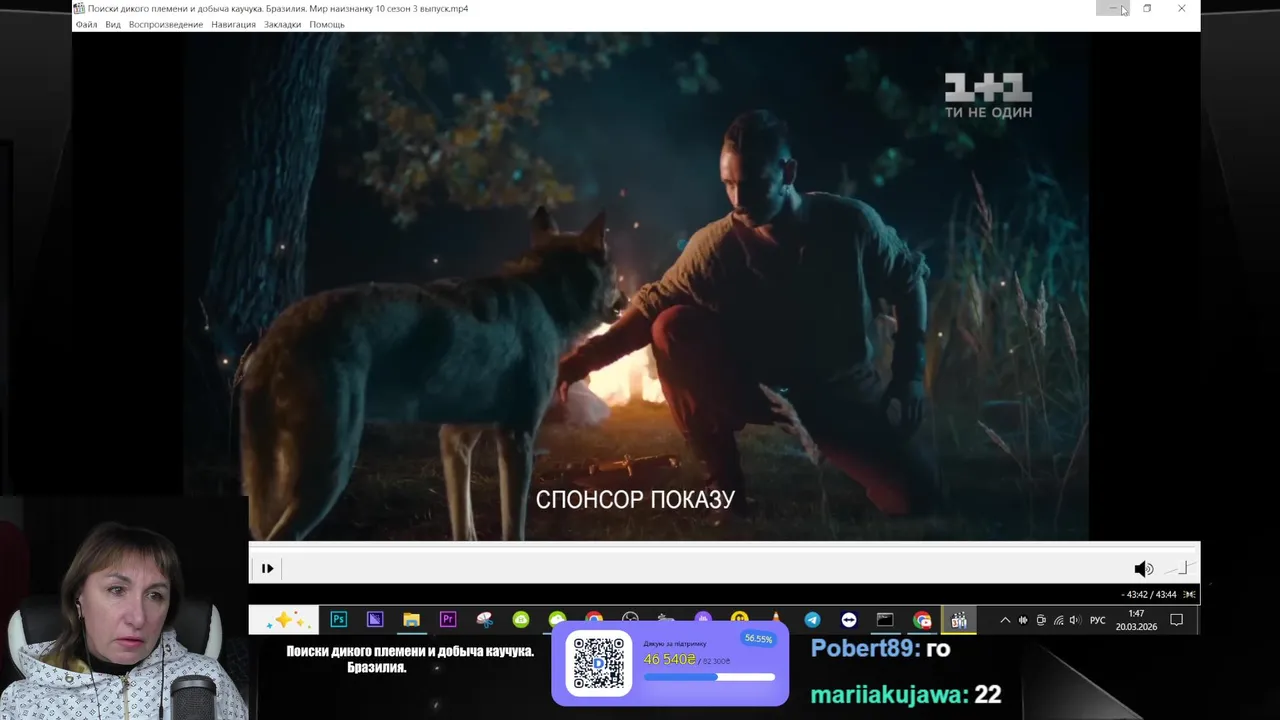Viewport: 1280px width, 720px height.
Task: Open Premiere Pro from the taskbar
Action: pyautogui.click(x=448, y=620)
